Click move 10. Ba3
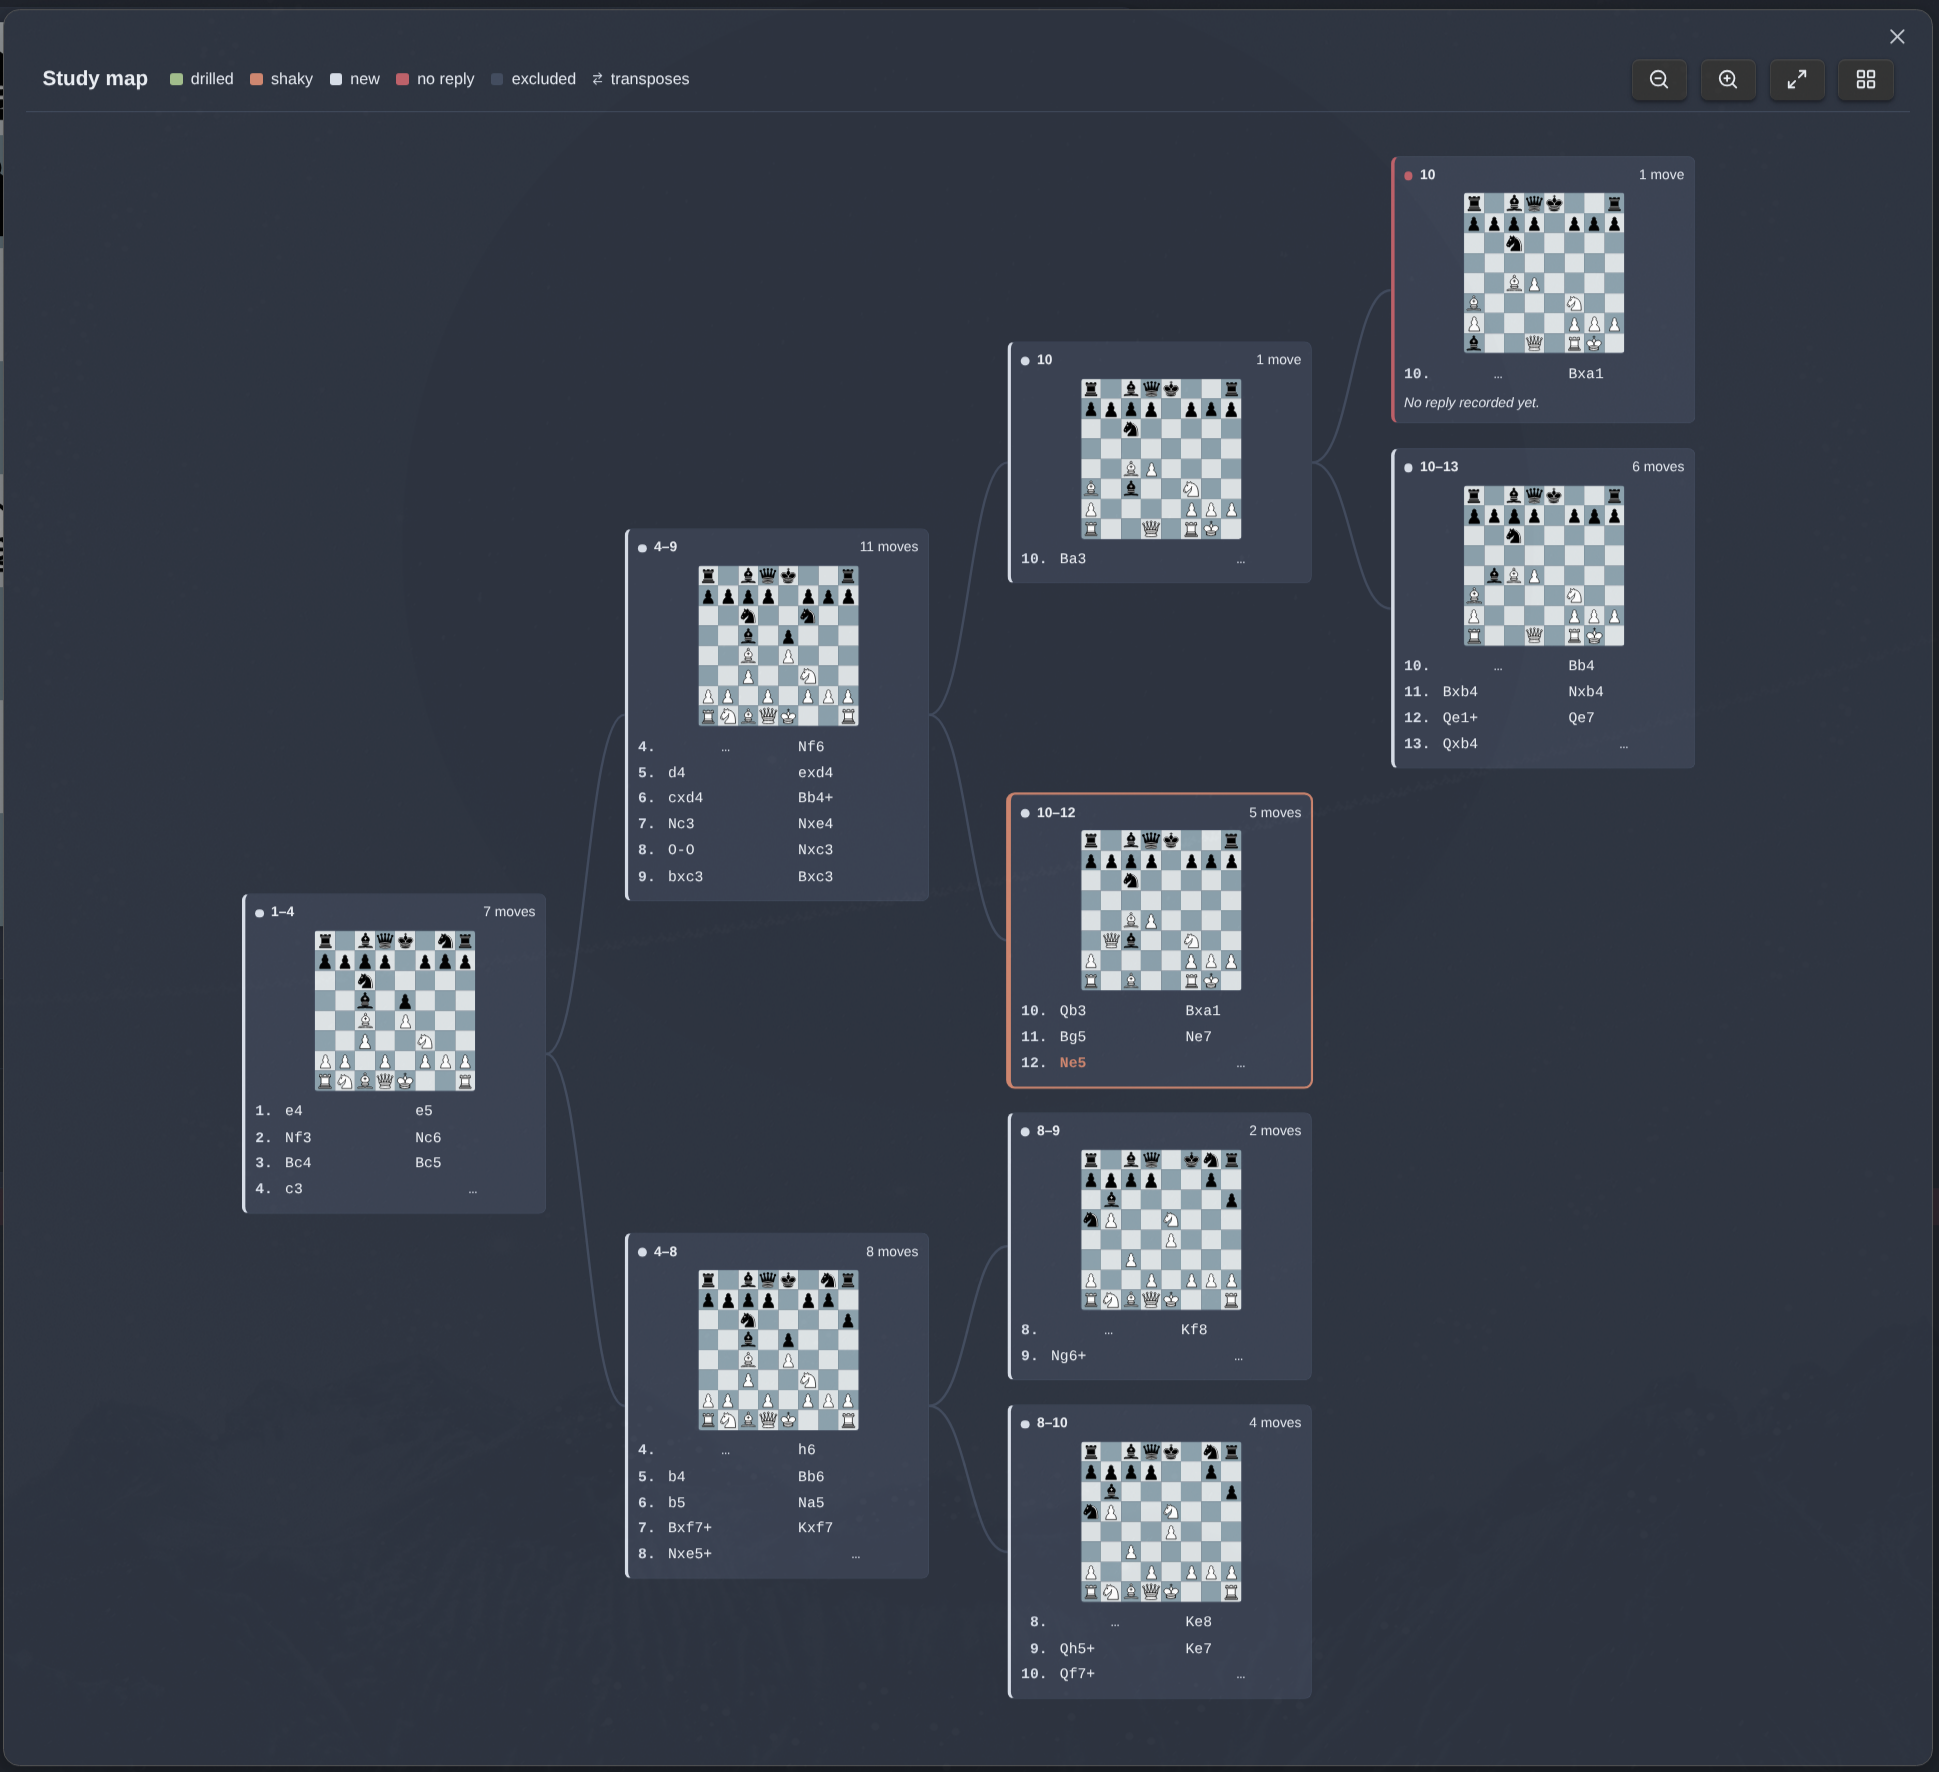The image size is (1939, 1772). click(1073, 559)
